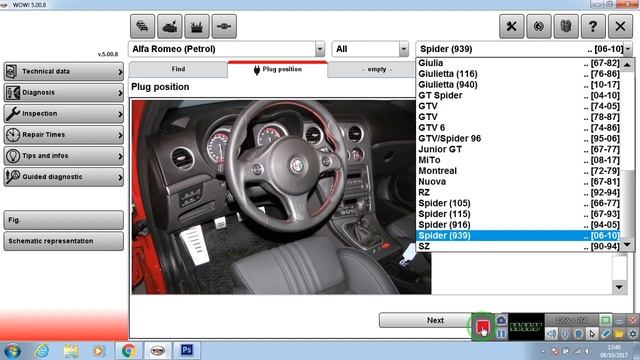
Task: Click the Tips and infos bulb icon
Action: [x=13, y=156]
